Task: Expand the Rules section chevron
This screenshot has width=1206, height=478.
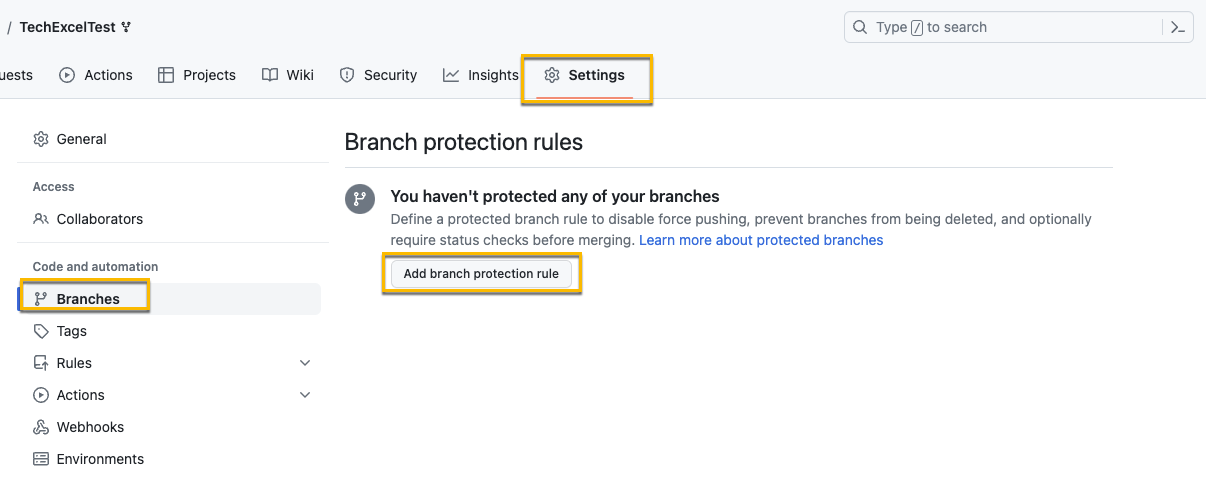Action: (305, 363)
